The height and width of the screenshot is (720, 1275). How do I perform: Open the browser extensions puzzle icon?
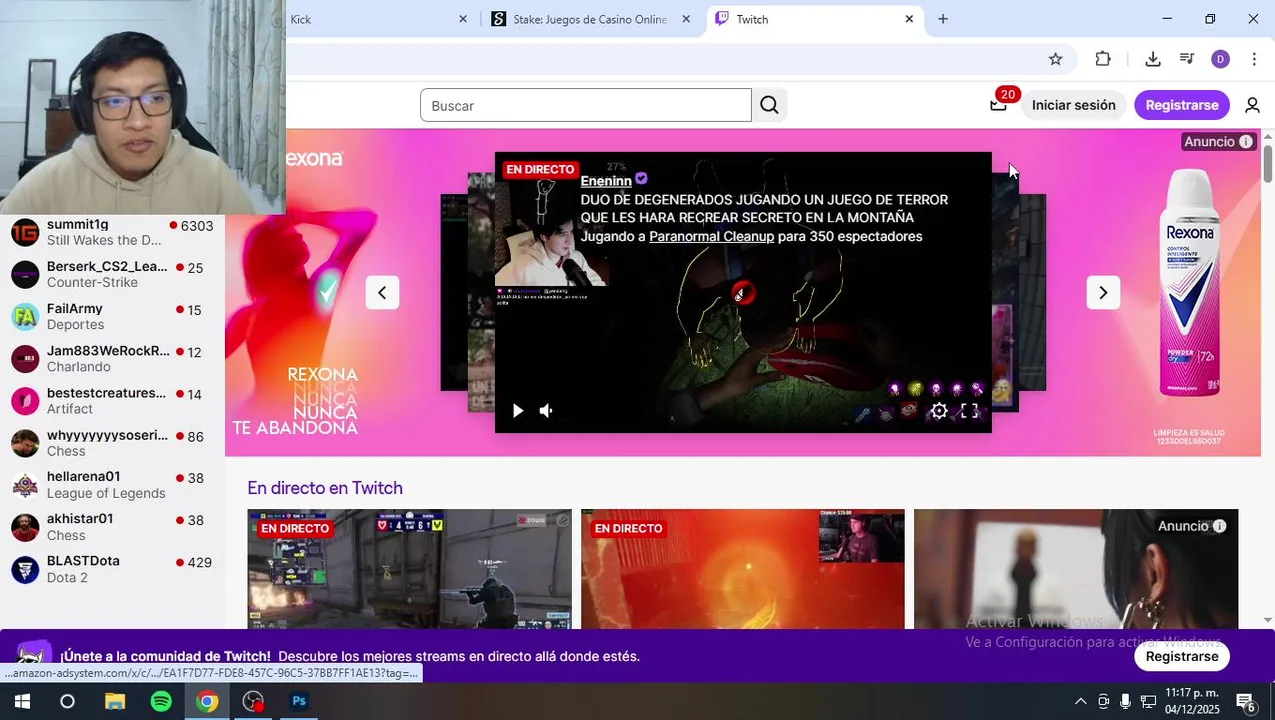(x=1103, y=59)
